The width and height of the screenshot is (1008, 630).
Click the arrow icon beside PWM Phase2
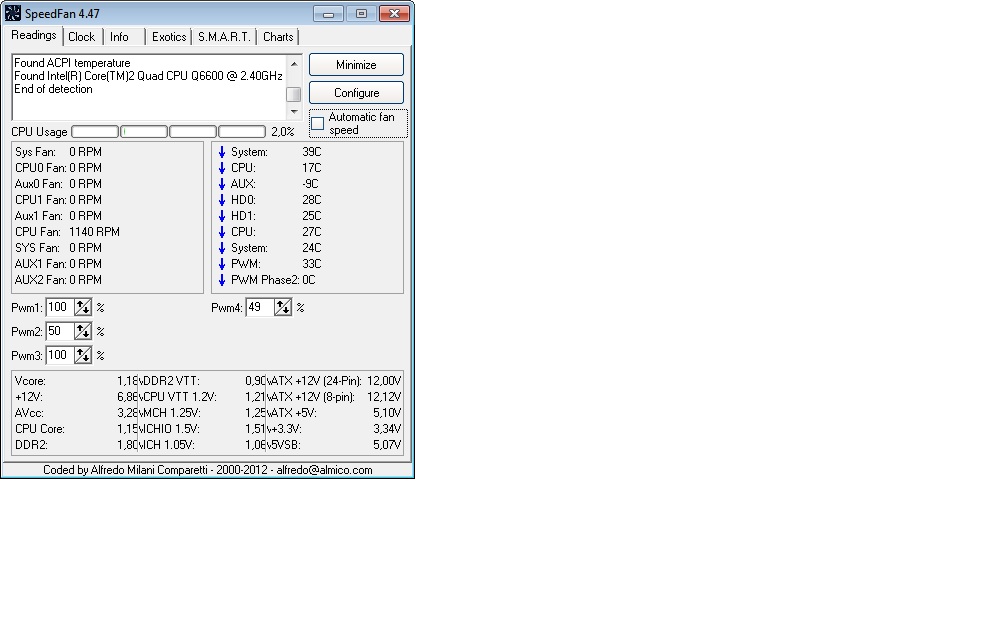[222, 280]
